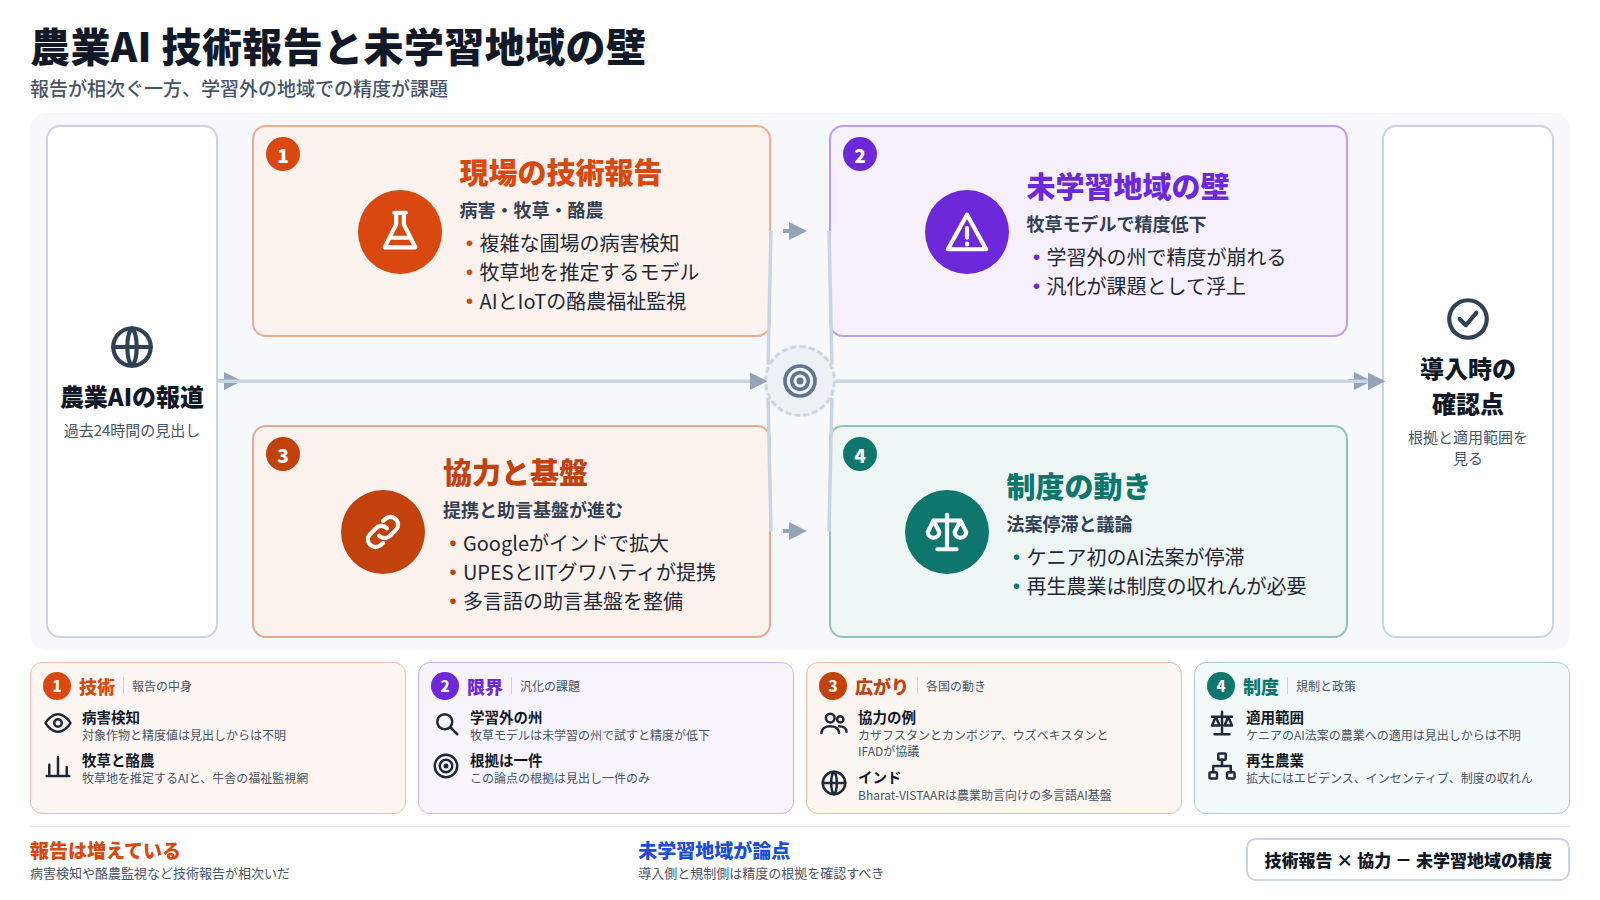This screenshot has height=900, width=1600.
Task: Click the globe icon beside インド
Action: point(834,783)
